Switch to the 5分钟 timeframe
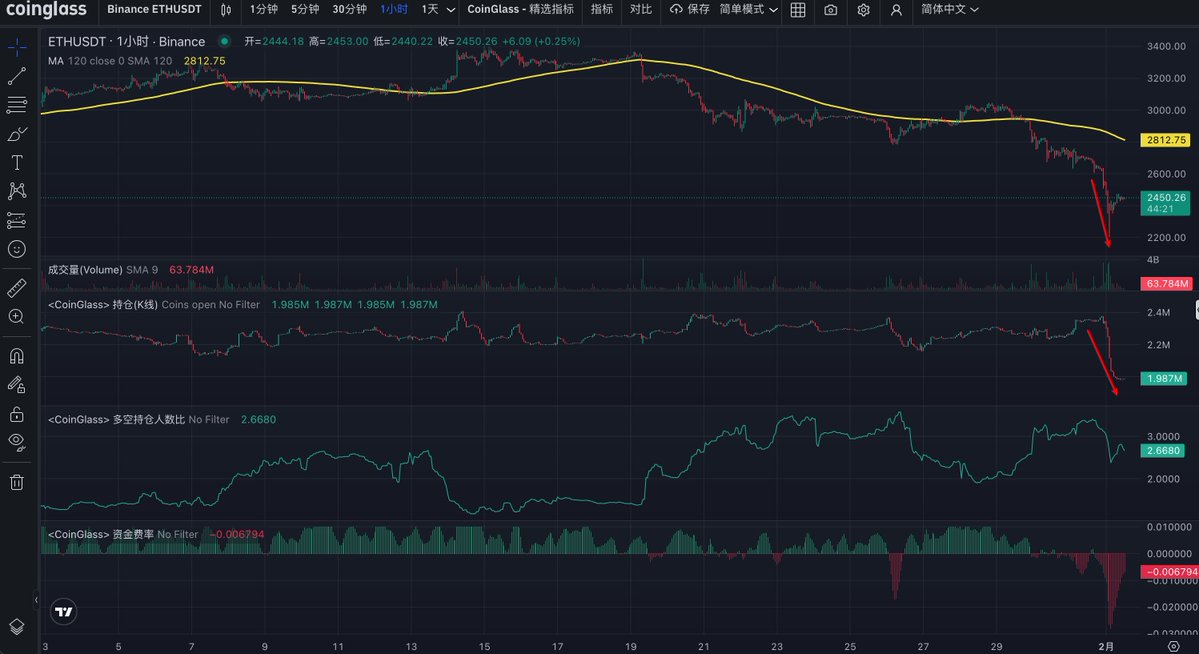 pyautogui.click(x=305, y=10)
